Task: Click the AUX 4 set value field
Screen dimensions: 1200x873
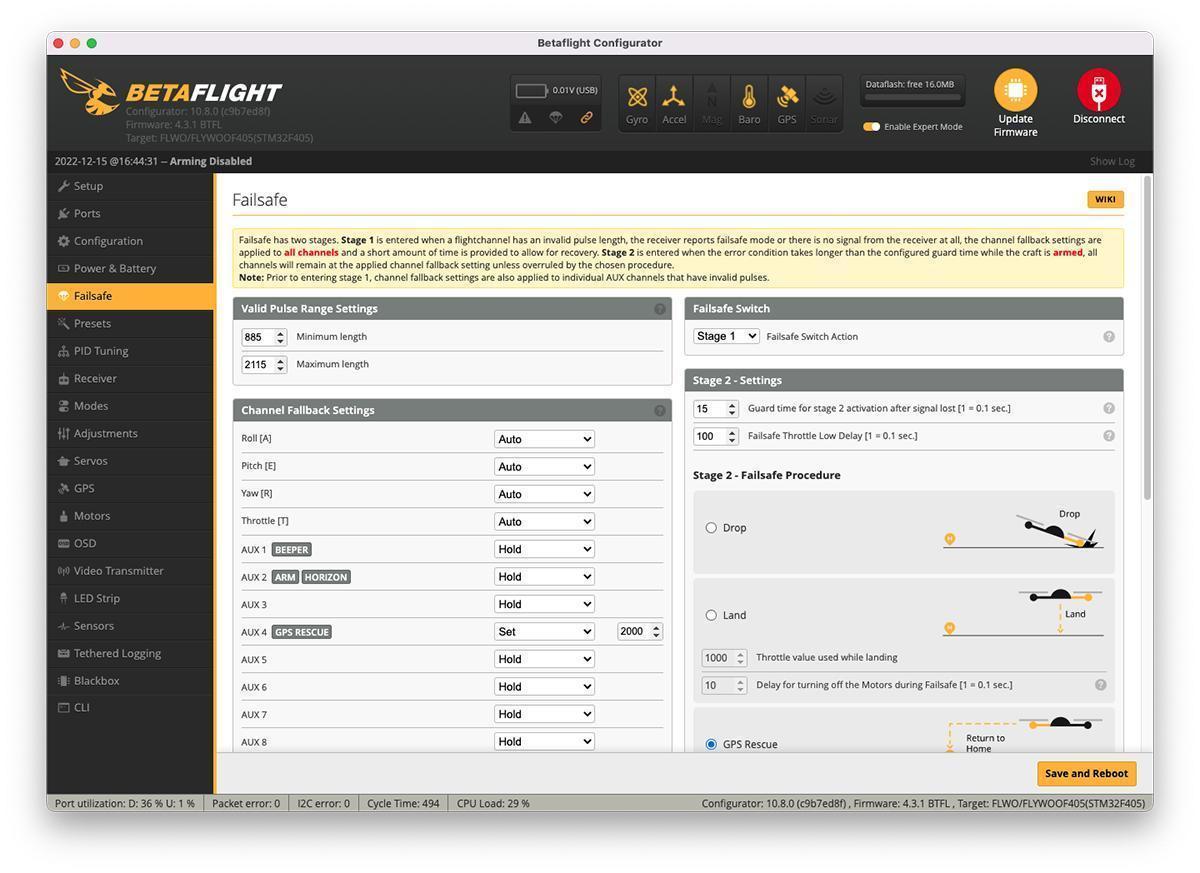Action: click(640, 632)
